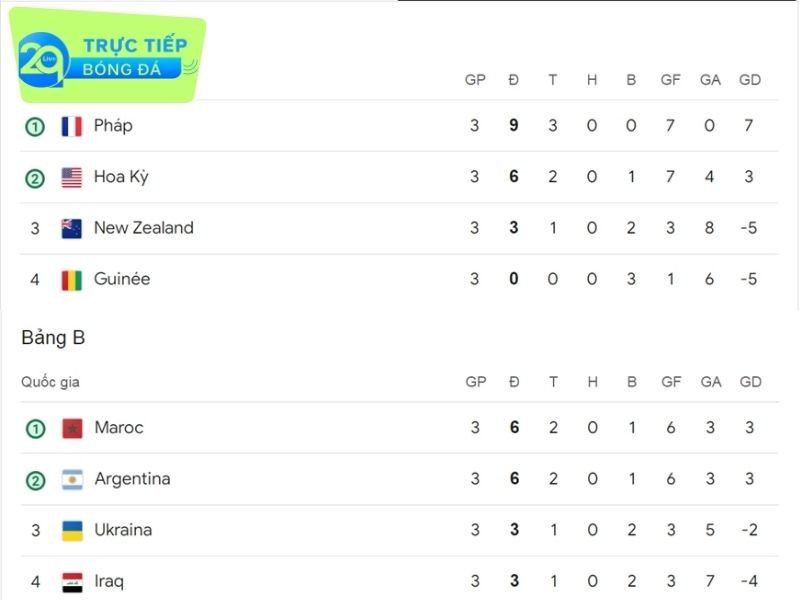The width and height of the screenshot is (800, 600).
Task: Open the Maroc team link
Action: 119,428
